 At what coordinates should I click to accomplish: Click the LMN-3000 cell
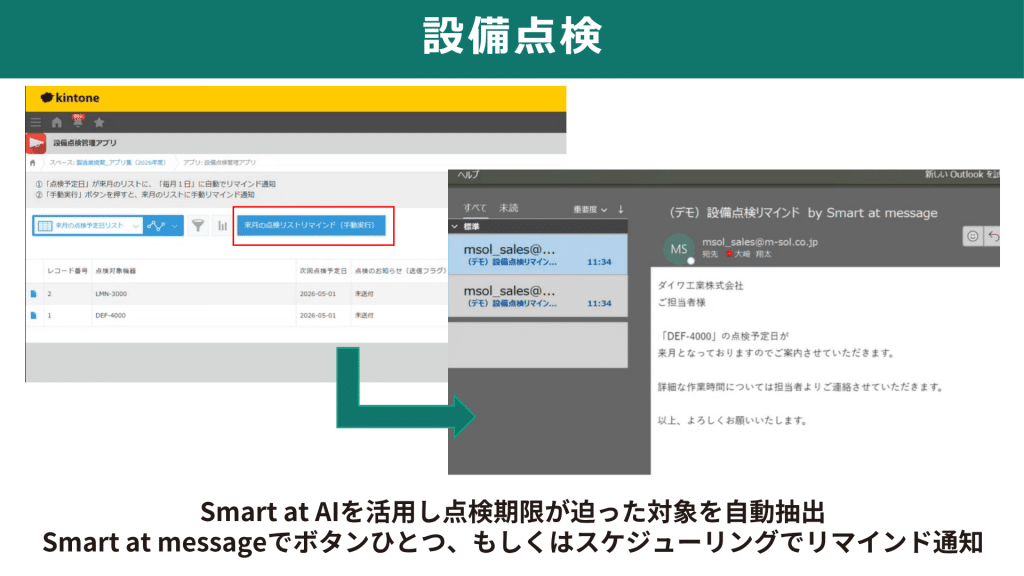click(x=111, y=294)
